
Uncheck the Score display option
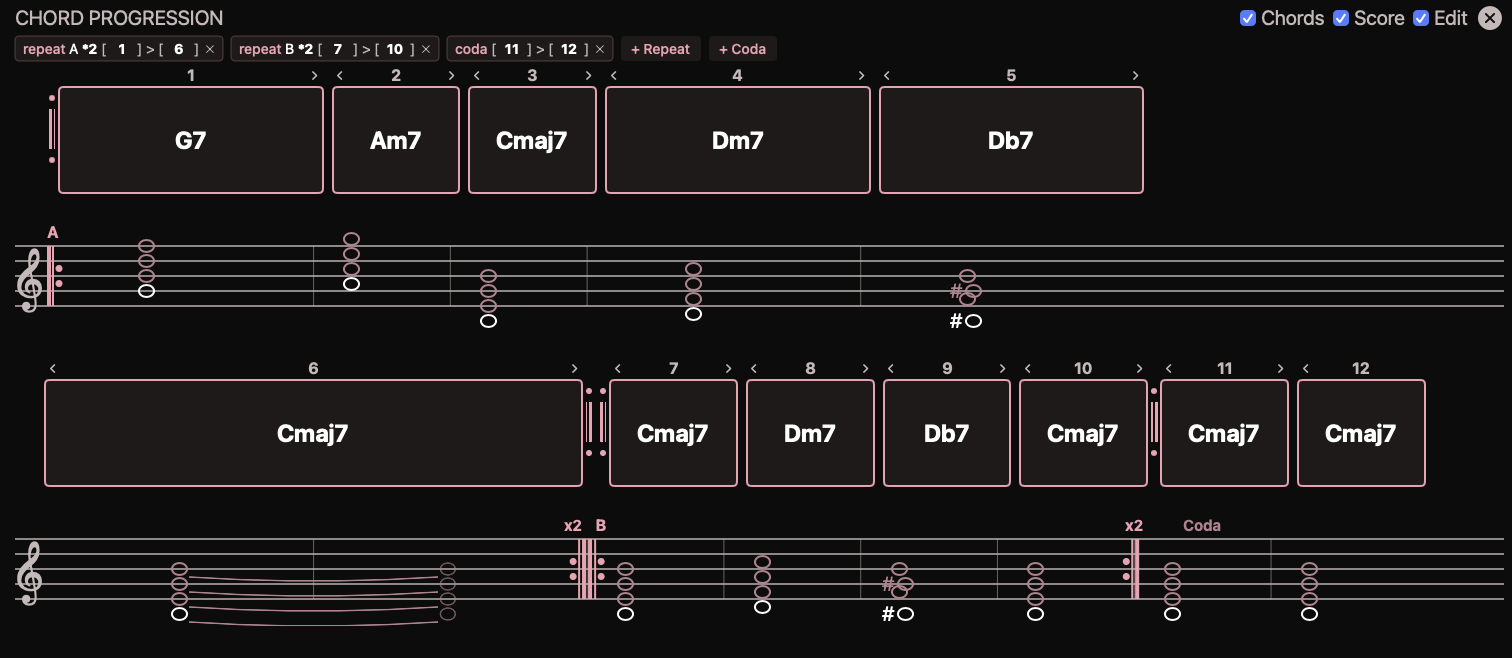(1342, 18)
